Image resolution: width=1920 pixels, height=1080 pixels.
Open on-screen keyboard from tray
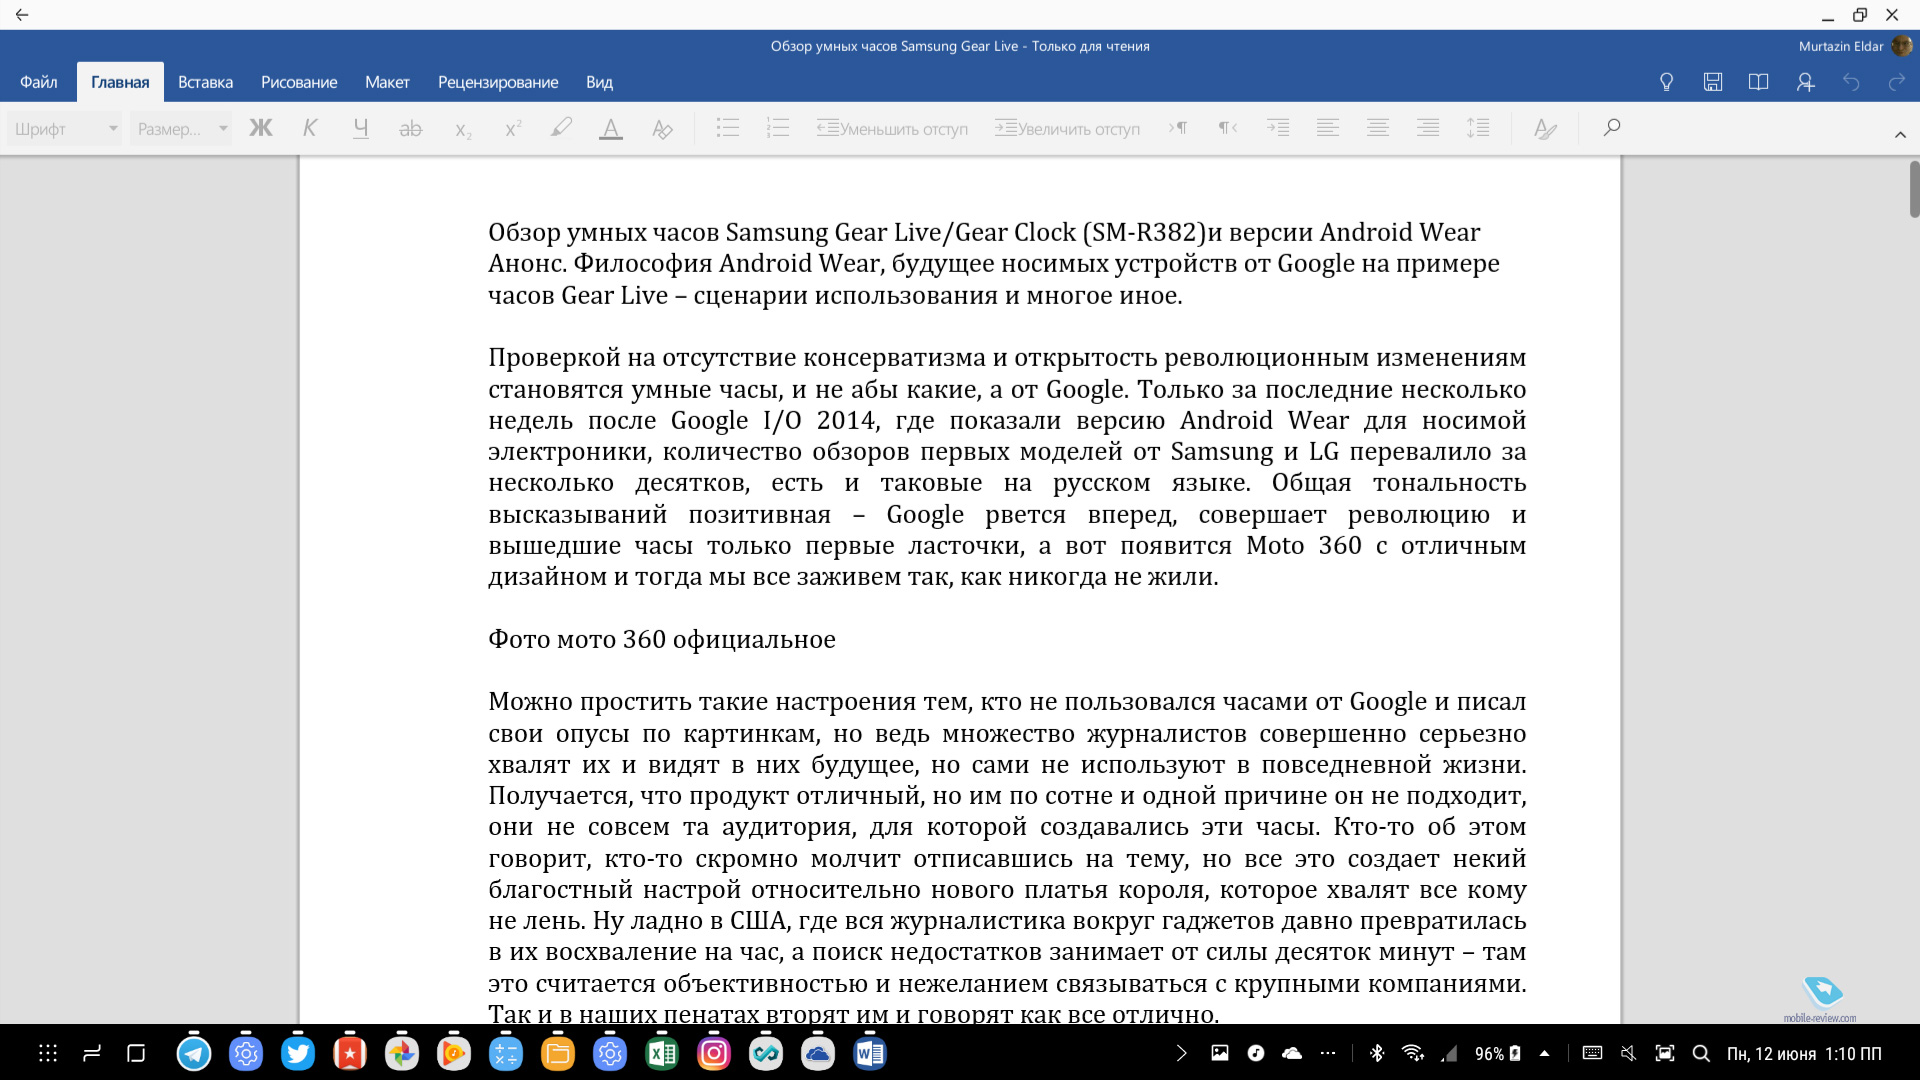1592,1053
